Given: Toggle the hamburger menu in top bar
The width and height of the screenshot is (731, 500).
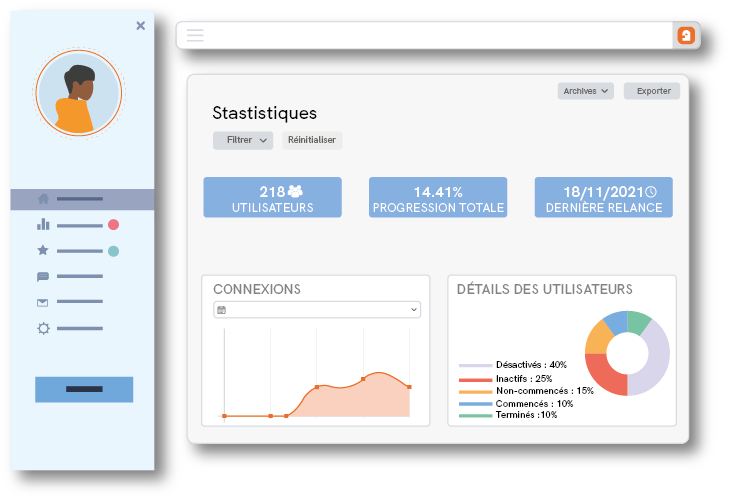Looking at the screenshot, I should [195, 35].
